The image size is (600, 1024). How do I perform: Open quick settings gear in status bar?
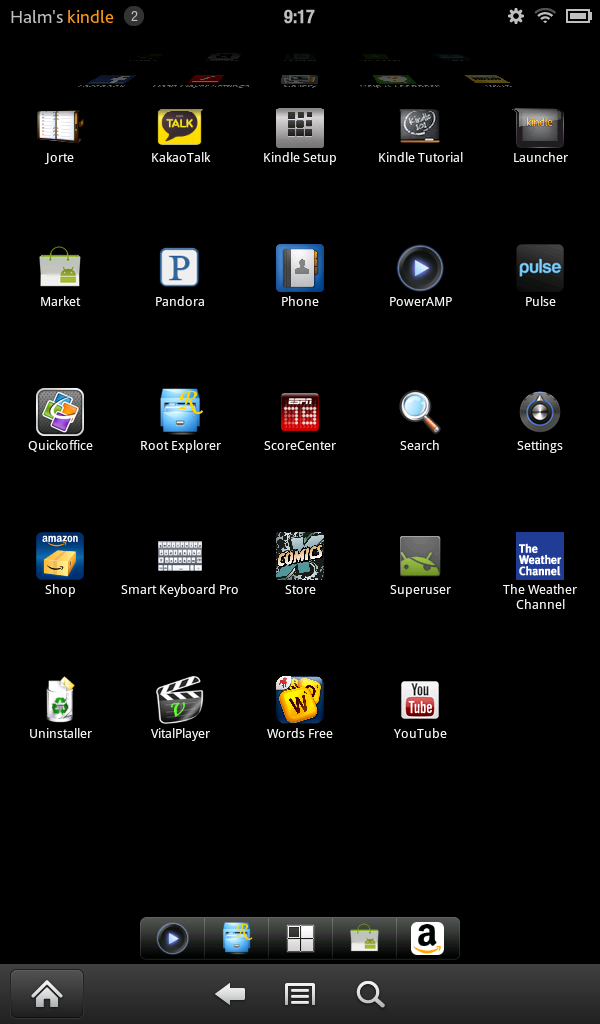(516, 16)
